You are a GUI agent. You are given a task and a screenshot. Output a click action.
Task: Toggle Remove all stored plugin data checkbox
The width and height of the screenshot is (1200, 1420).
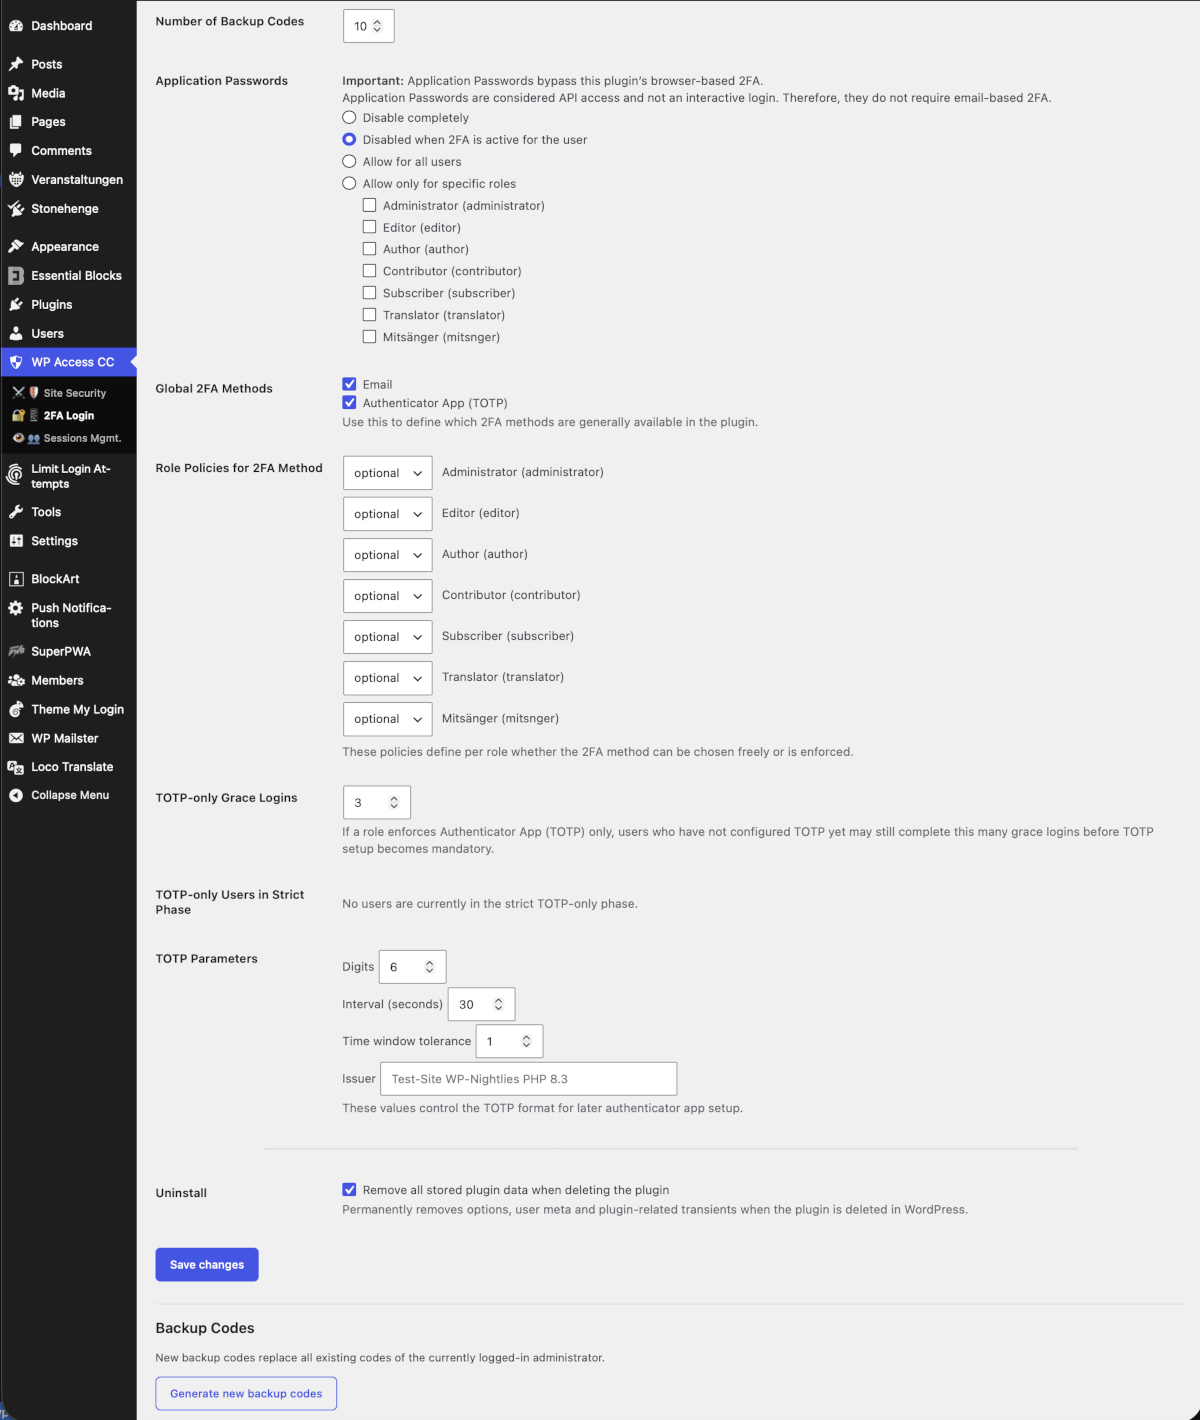349,1190
